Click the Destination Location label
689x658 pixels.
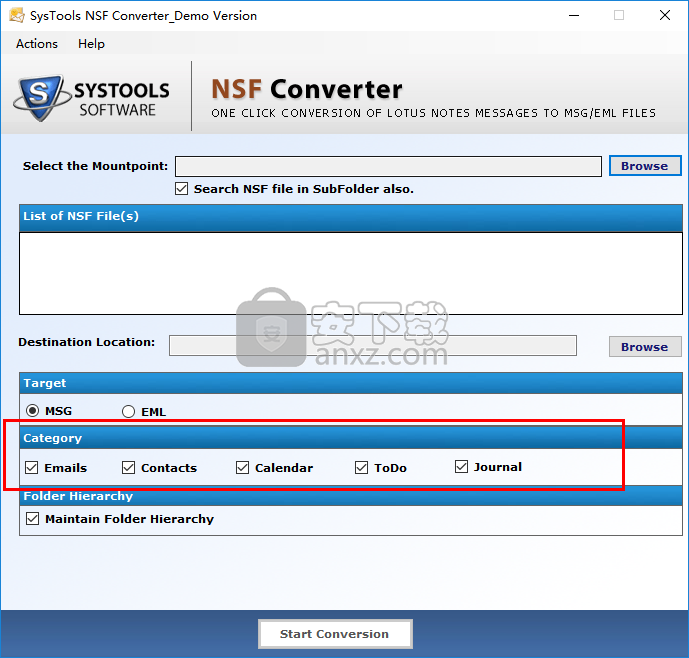87,342
